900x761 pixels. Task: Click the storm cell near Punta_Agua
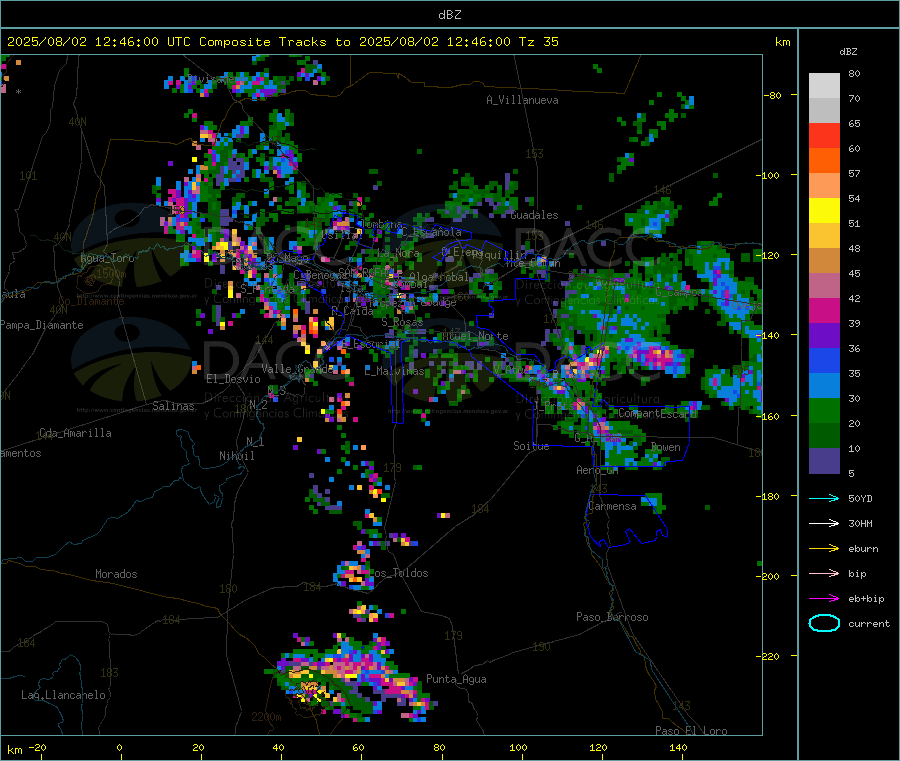tap(350, 677)
